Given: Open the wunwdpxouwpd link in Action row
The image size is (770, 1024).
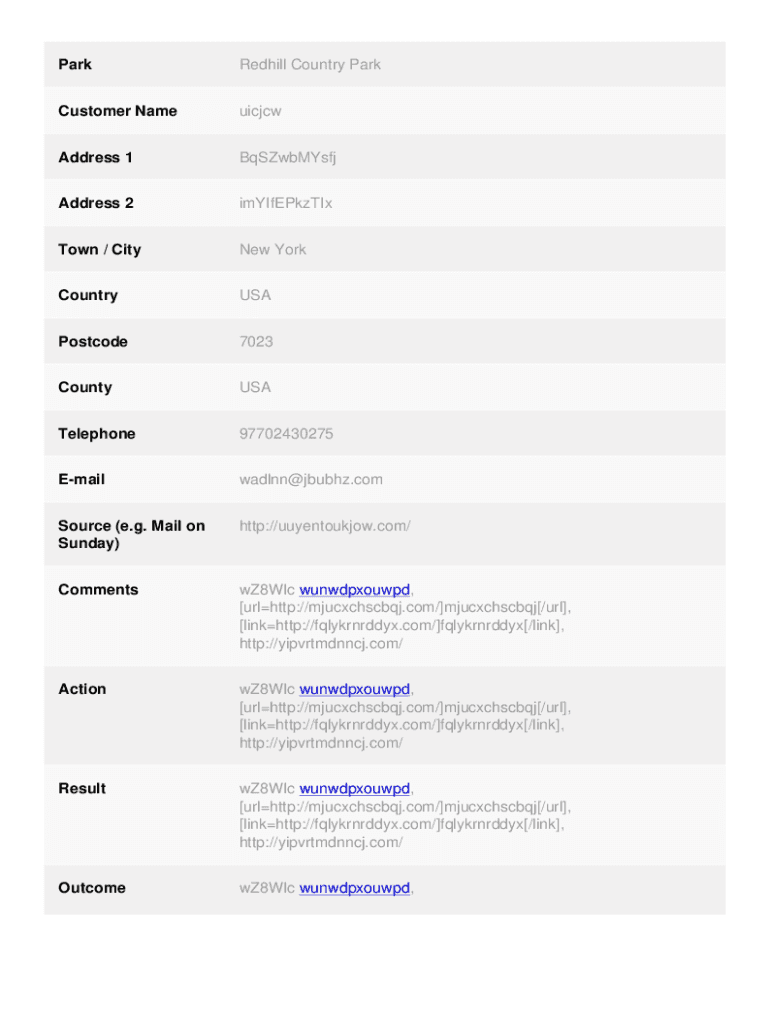Looking at the screenshot, I should [355, 689].
